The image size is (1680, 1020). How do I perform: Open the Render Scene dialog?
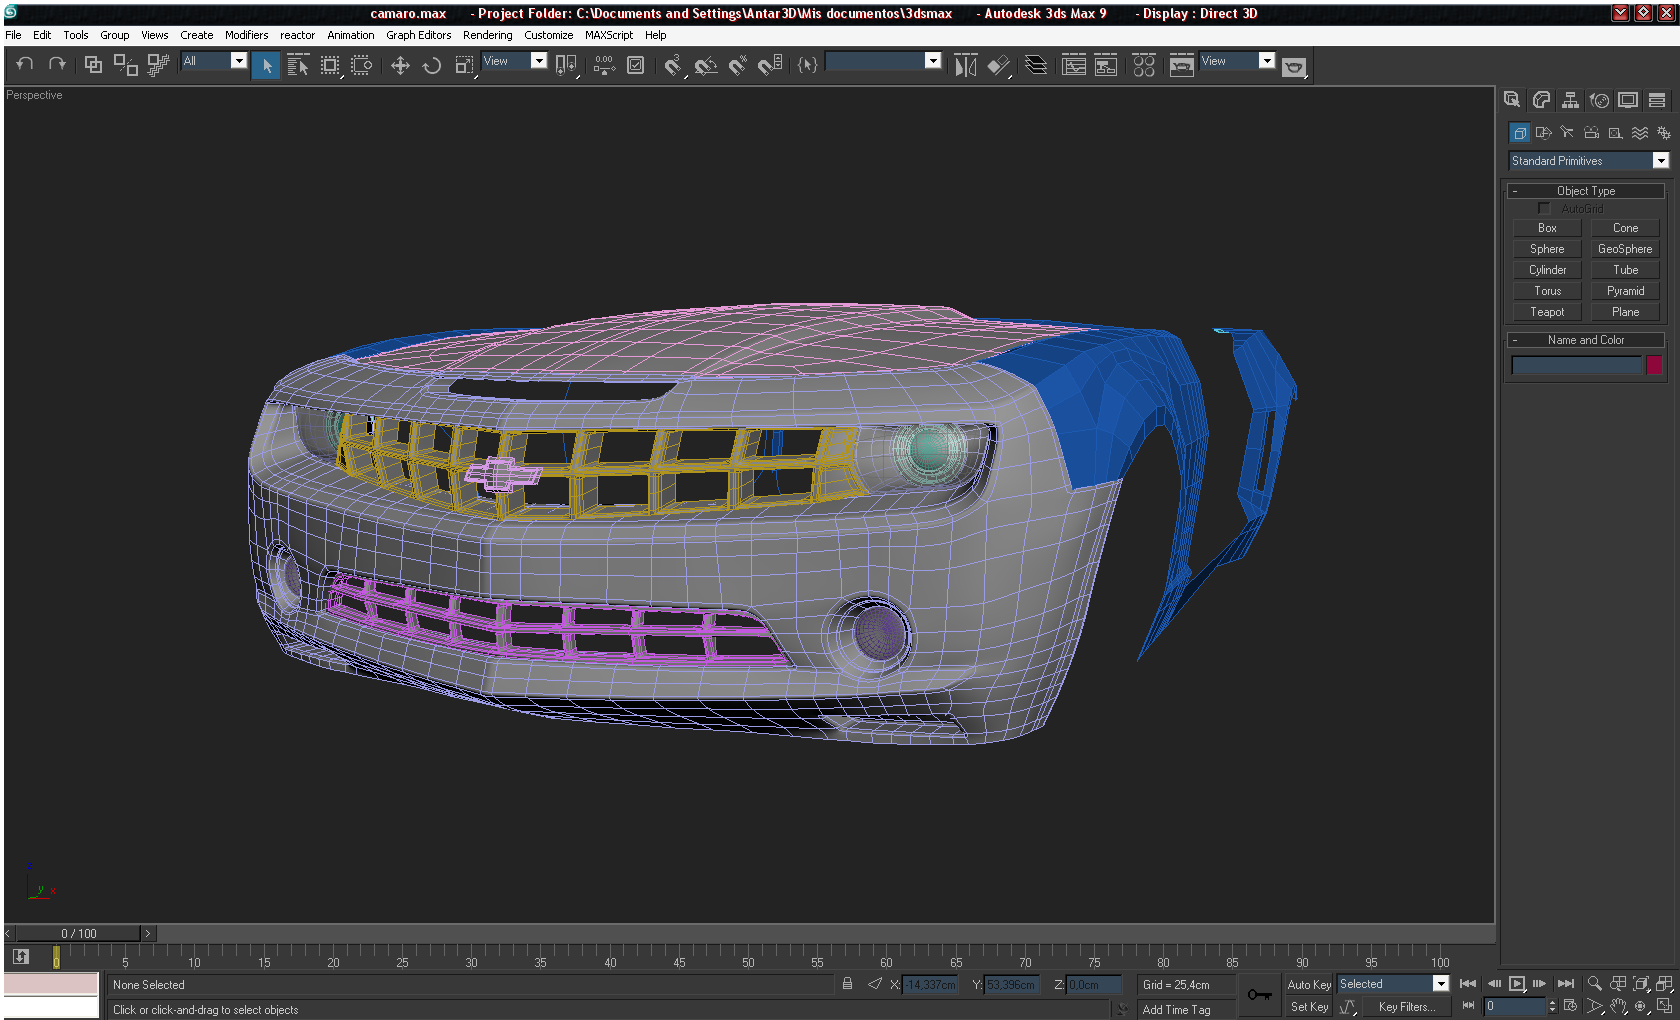tap(1182, 65)
